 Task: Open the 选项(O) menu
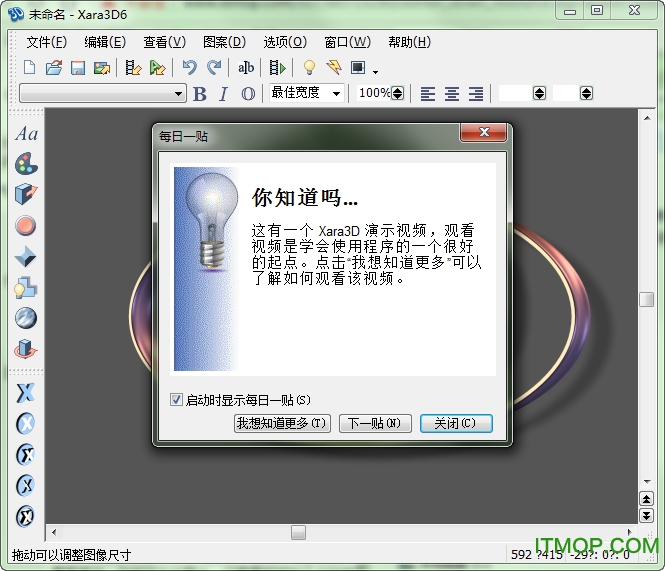[x=285, y=42]
